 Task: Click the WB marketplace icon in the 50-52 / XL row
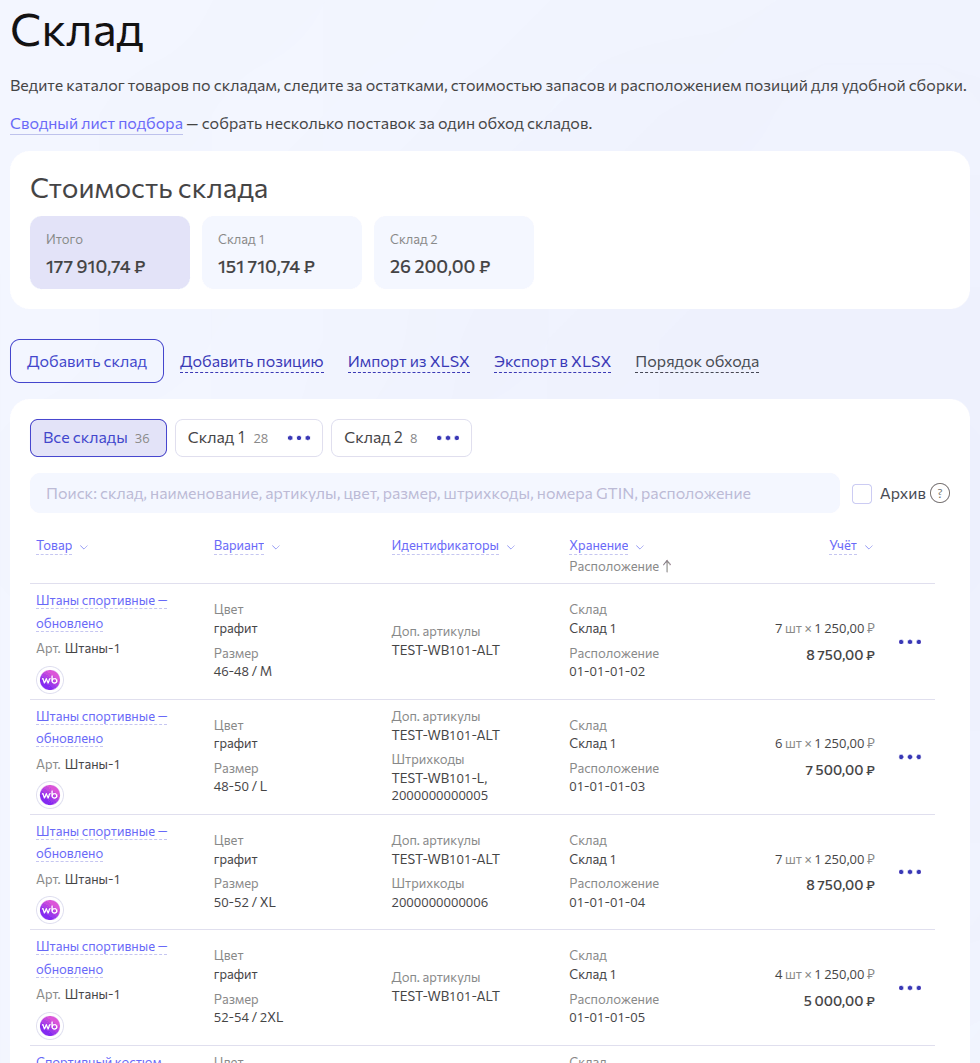coord(50,910)
